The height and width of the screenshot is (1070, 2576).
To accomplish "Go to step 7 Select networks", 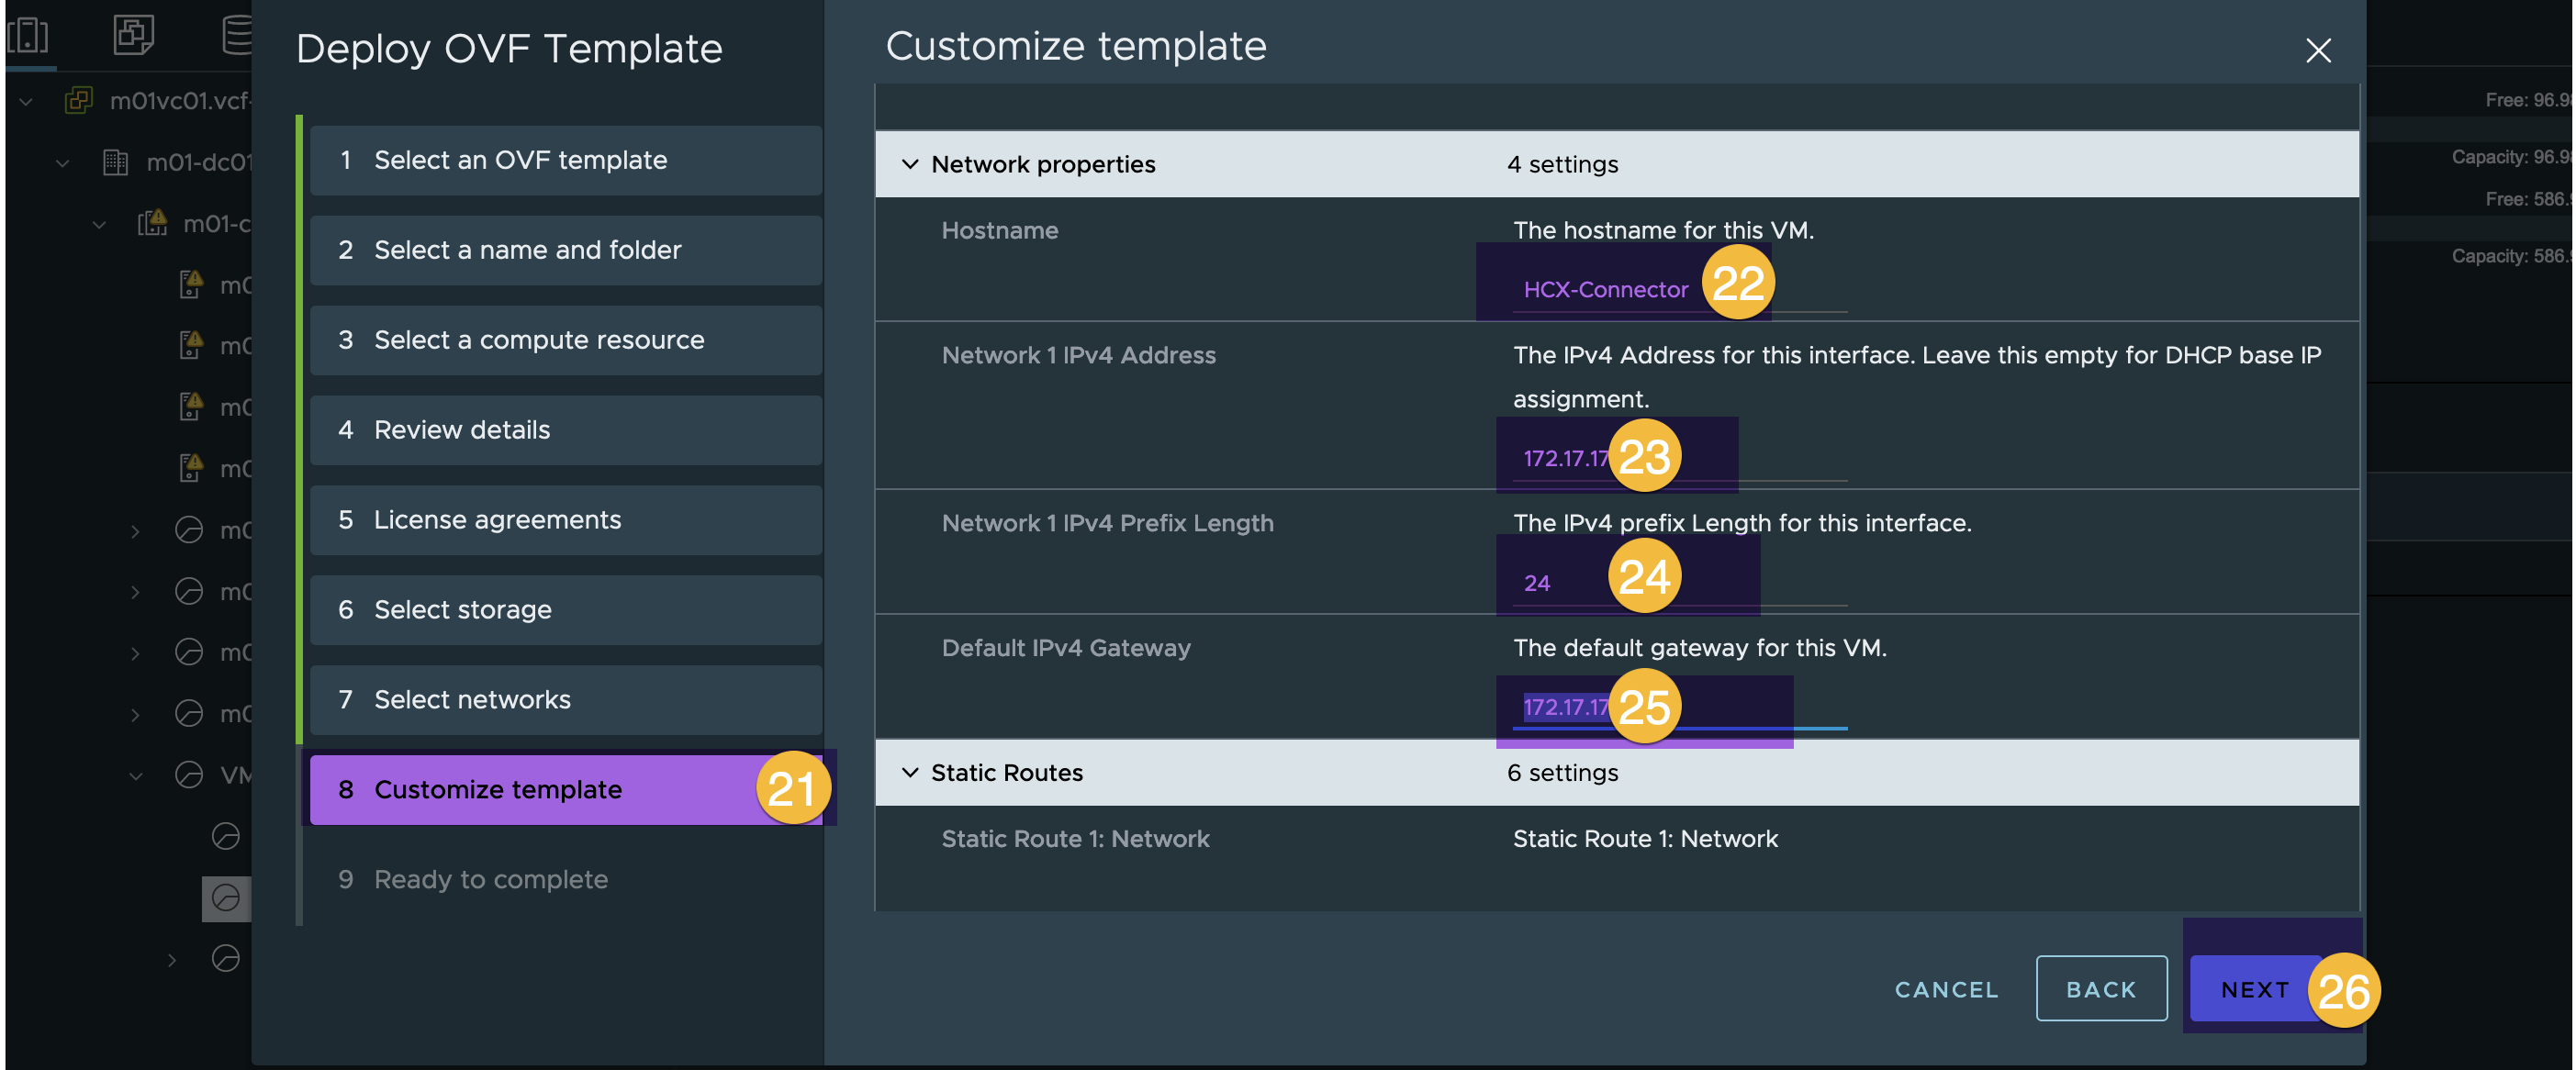I will pos(566,700).
